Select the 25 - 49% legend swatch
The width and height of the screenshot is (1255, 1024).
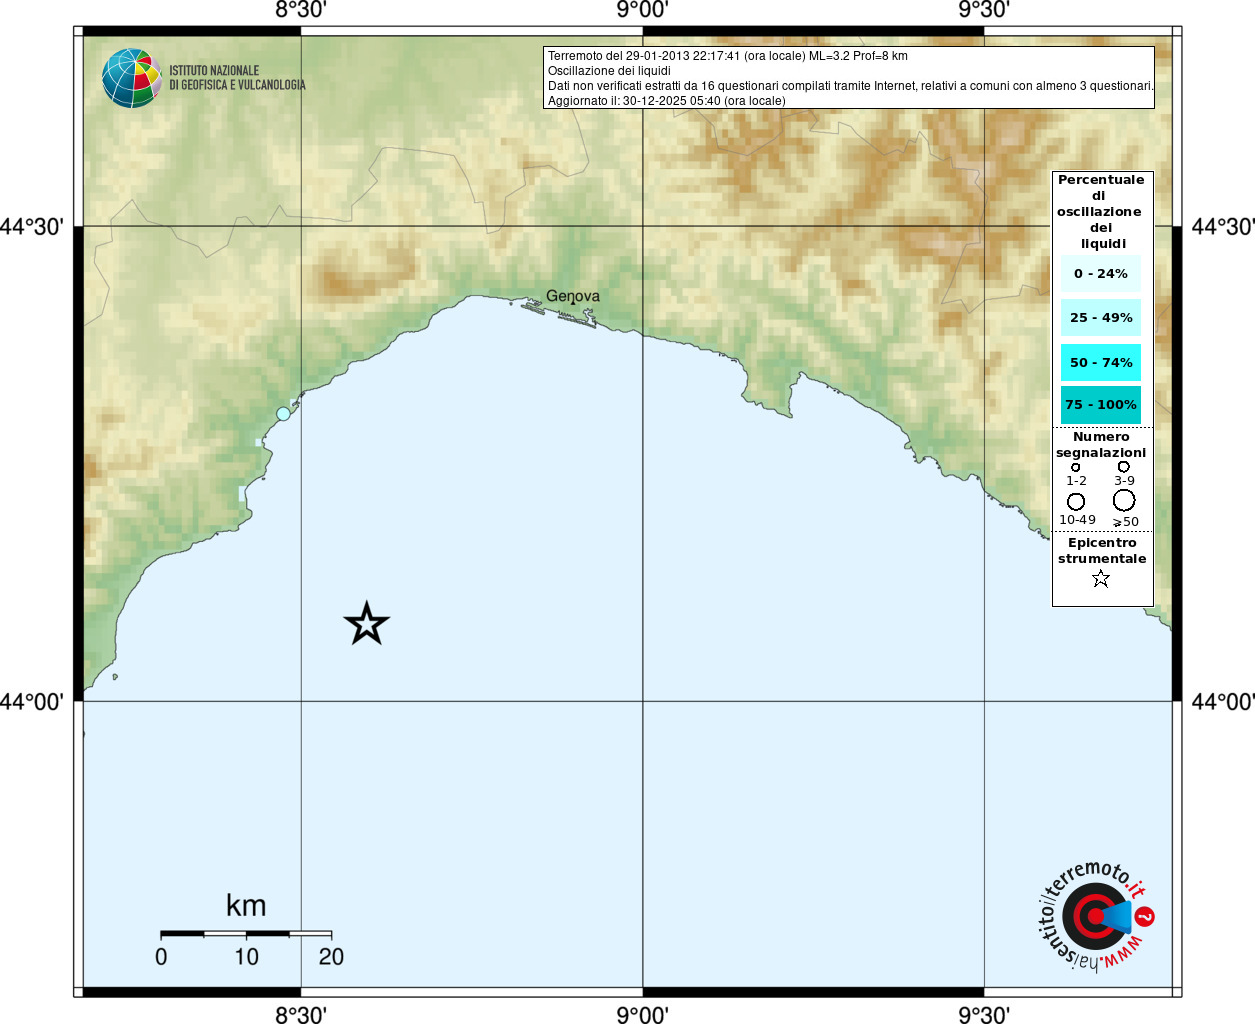pos(1101,317)
